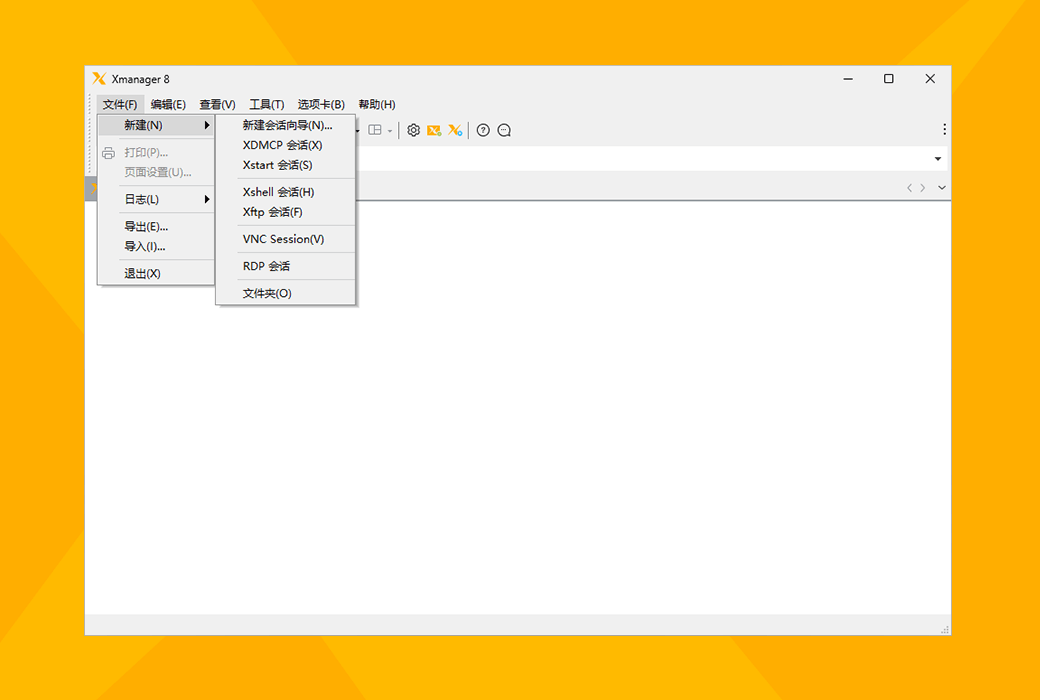
Task: Click the Xmanager logo in title bar
Action: coord(99,79)
